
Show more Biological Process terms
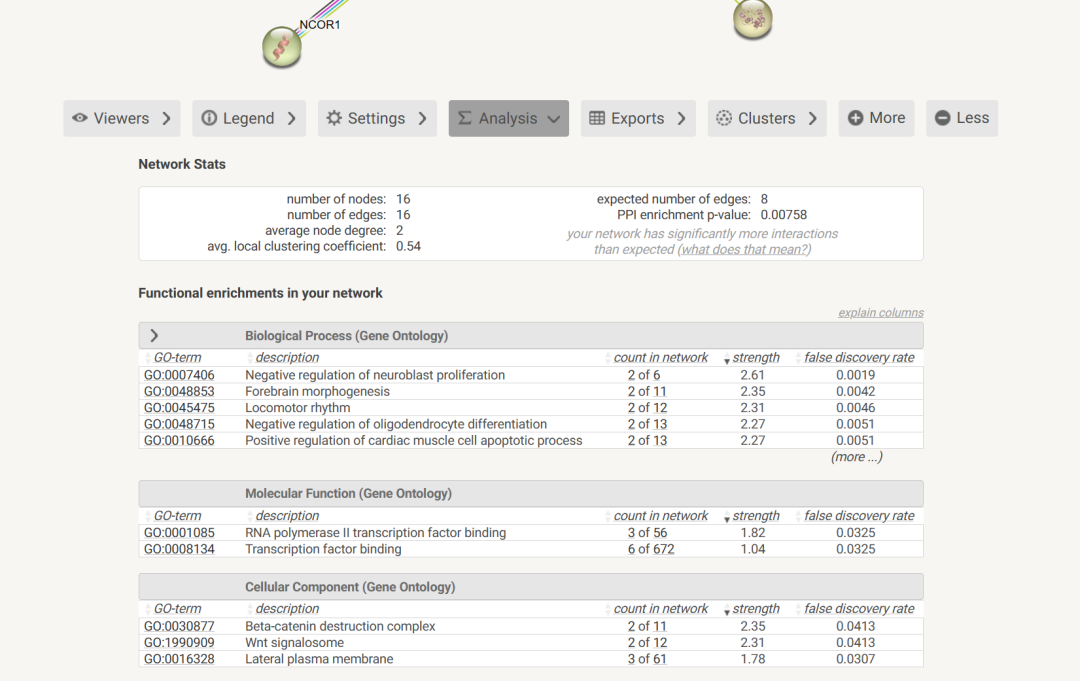pyautogui.click(x=856, y=457)
